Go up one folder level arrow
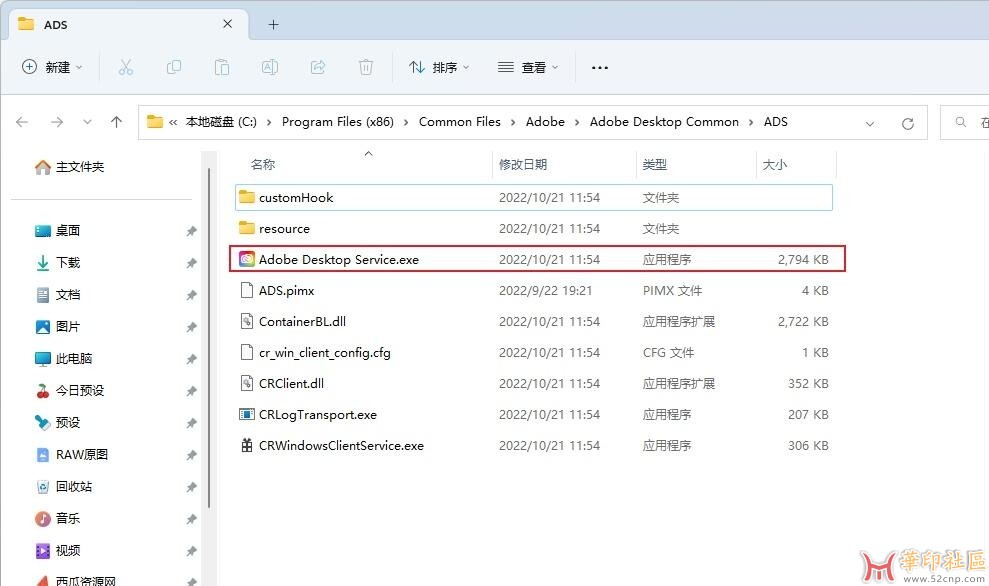This screenshot has width=989, height=586. tap(116, 122)
